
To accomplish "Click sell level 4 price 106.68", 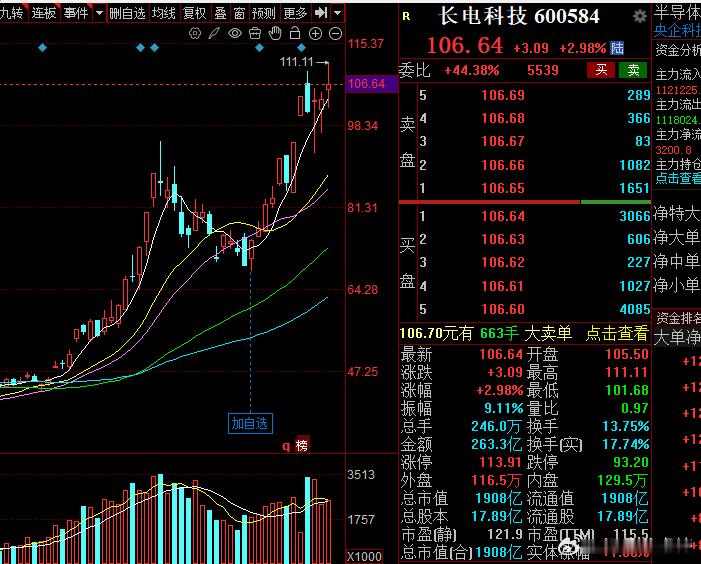I will click(x=503, y=118).
